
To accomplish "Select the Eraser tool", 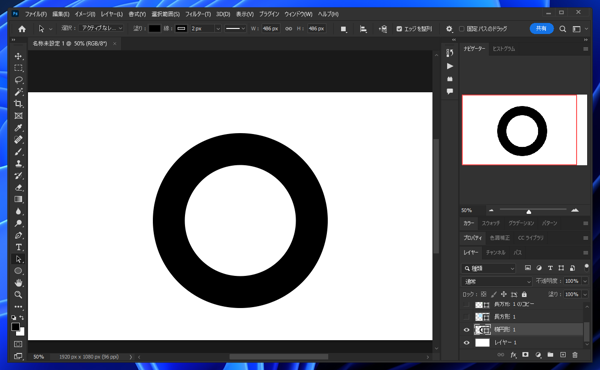I will click(x=18, y=187).
